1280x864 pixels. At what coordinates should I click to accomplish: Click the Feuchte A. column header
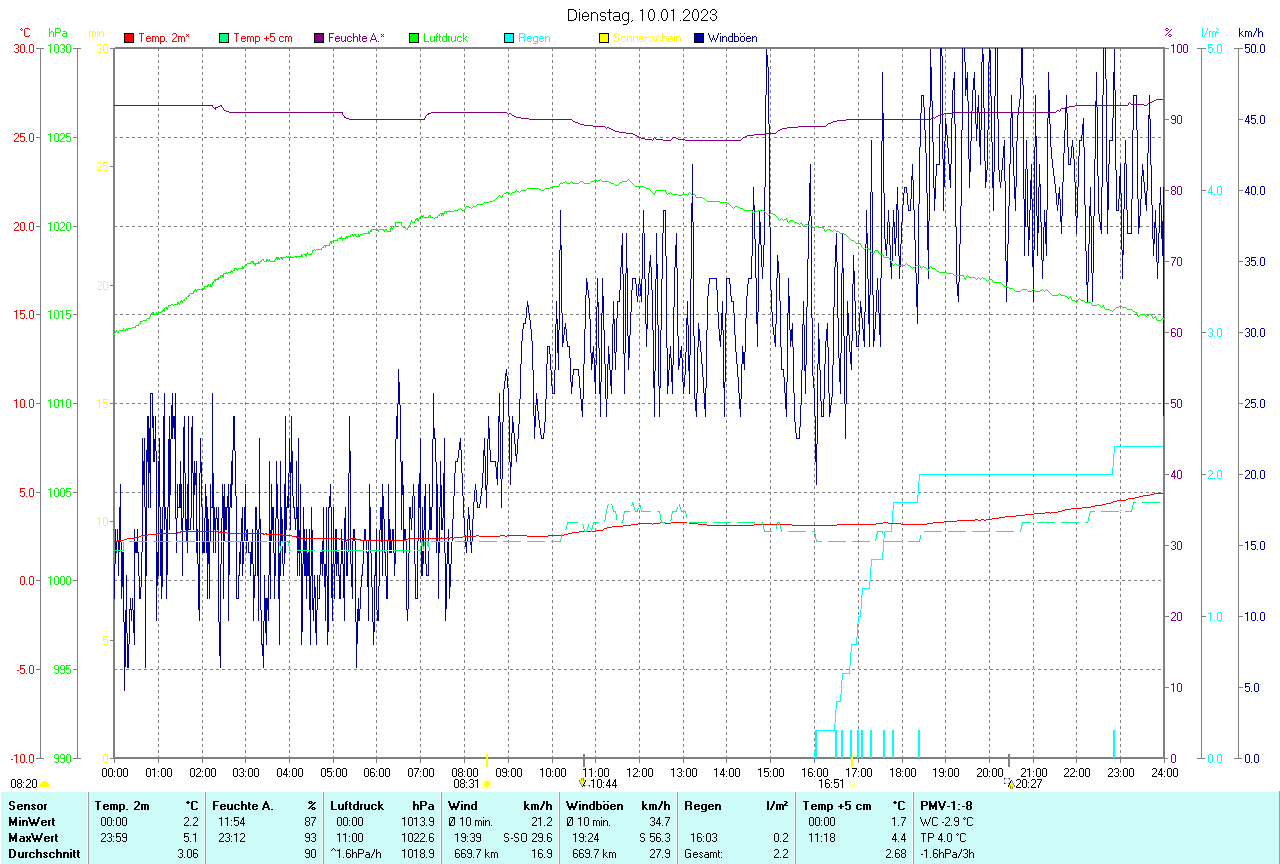(243, 806)
